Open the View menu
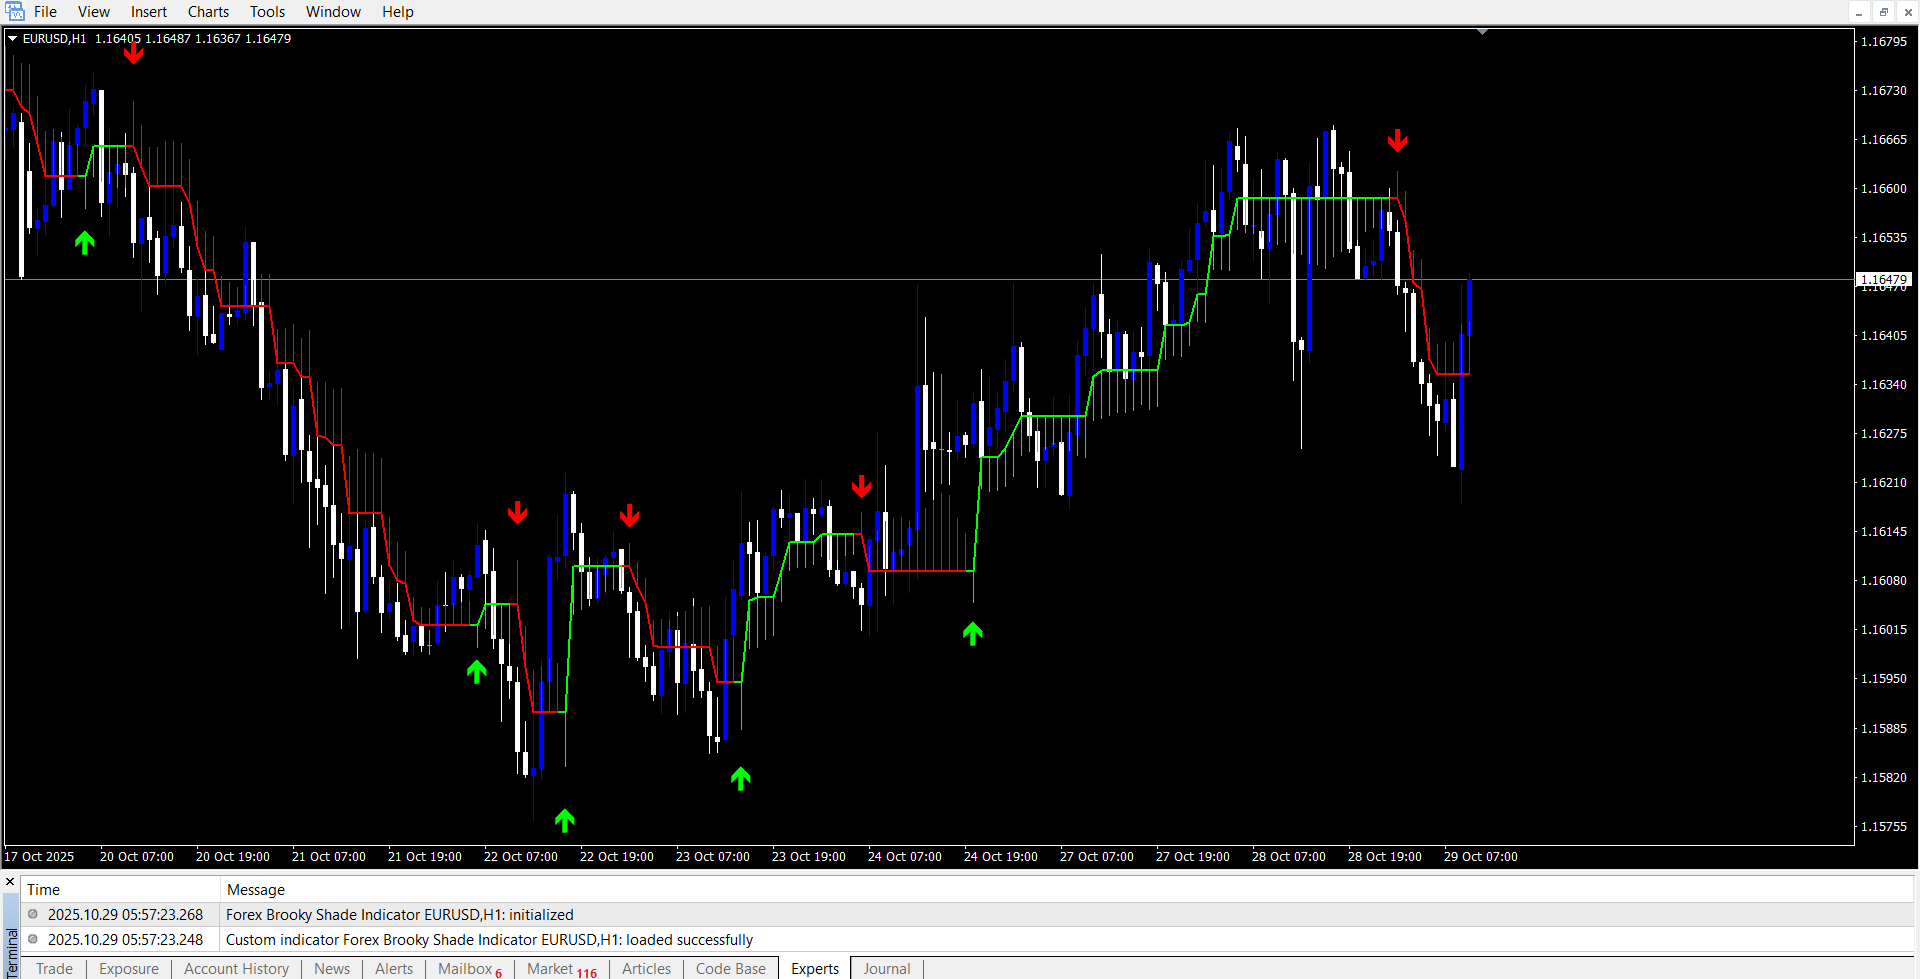Screen dimensions: 1920x979 click(x=94, y=12)
